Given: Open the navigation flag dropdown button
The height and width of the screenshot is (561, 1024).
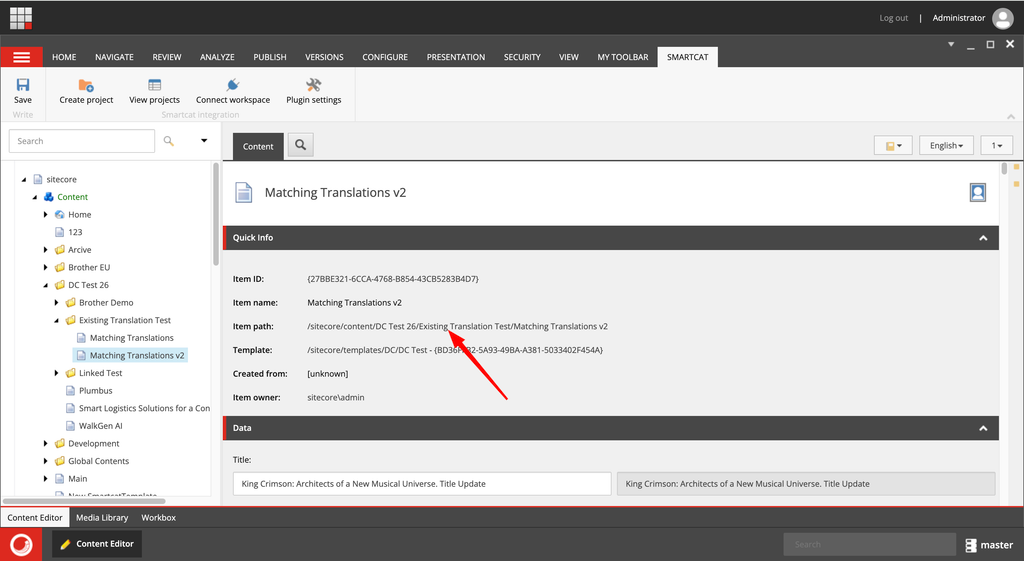Looking at the screenshot, I should (x=893, y=146).
